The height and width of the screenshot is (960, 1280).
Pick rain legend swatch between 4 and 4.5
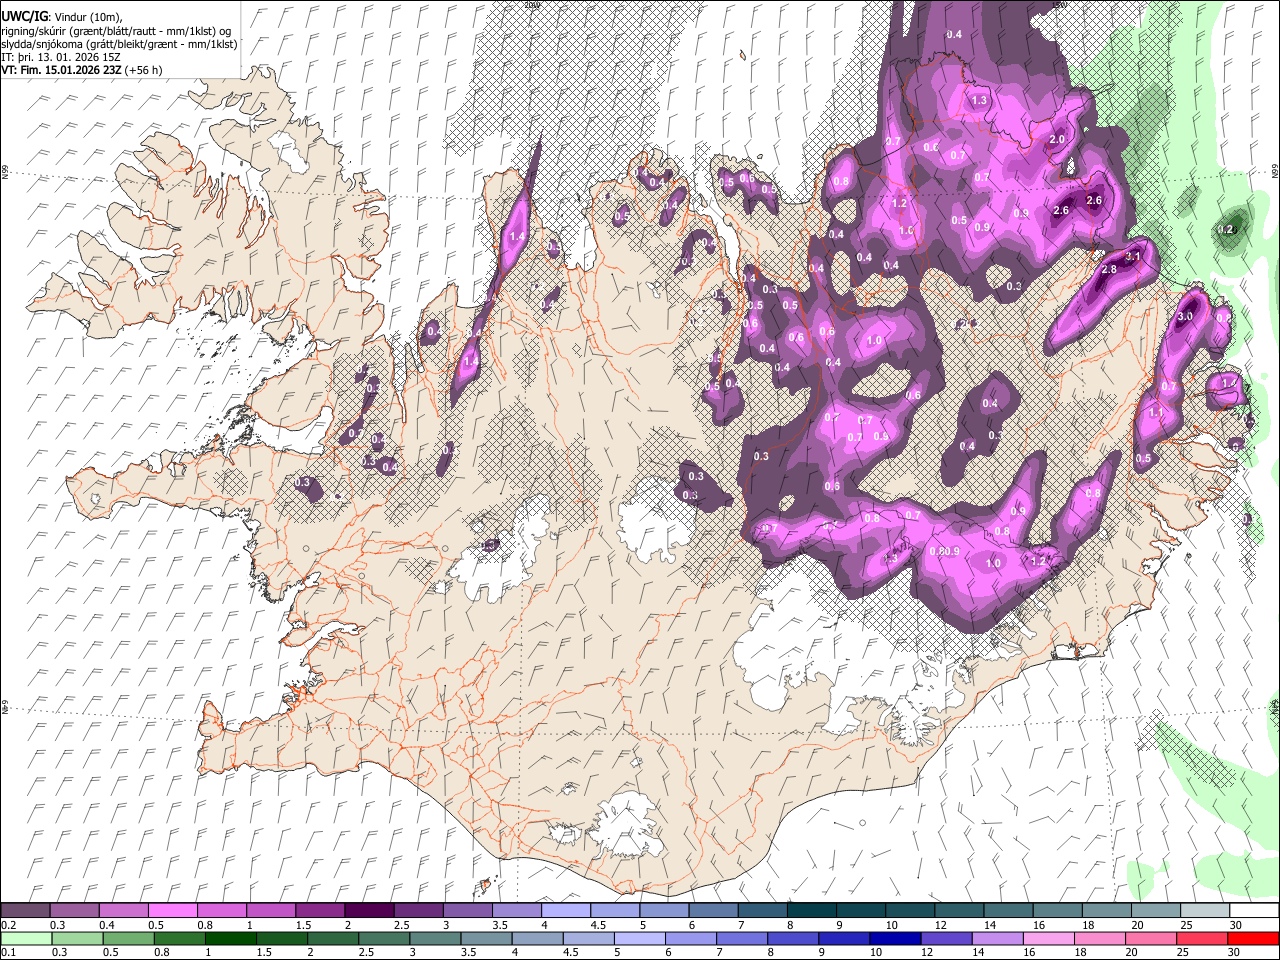[537, 939]
